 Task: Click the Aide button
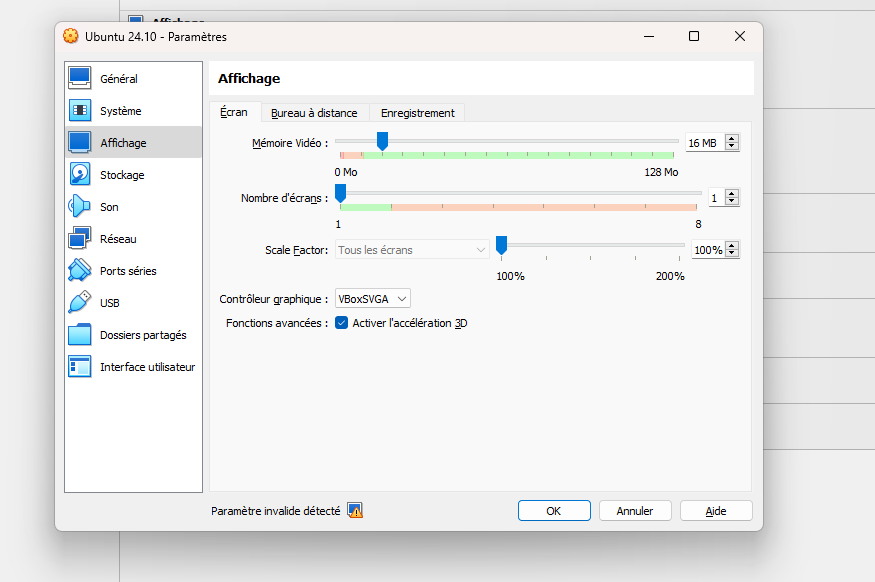(x=716, y=511)
